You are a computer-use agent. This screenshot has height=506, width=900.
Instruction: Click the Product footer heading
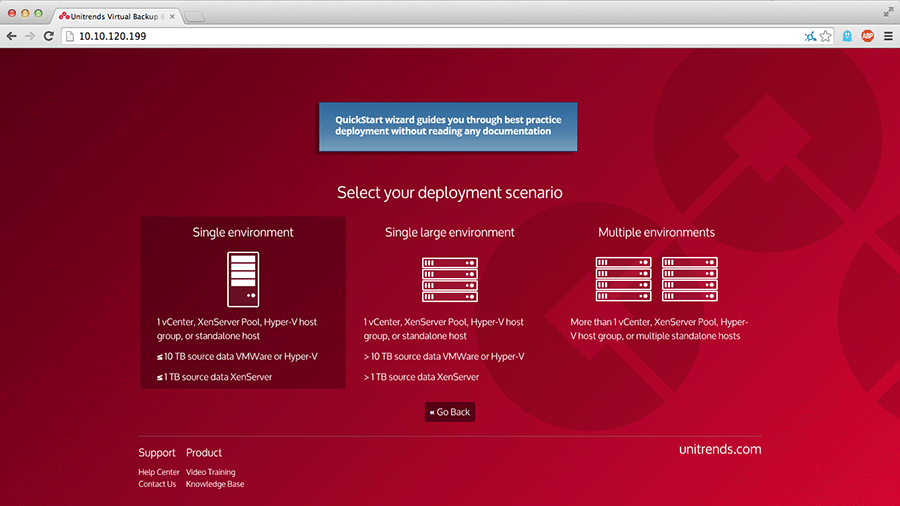coord(204,453)
